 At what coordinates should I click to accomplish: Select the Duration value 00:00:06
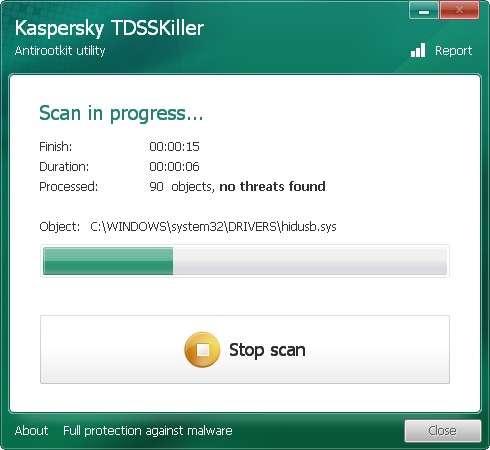point(174,167)
